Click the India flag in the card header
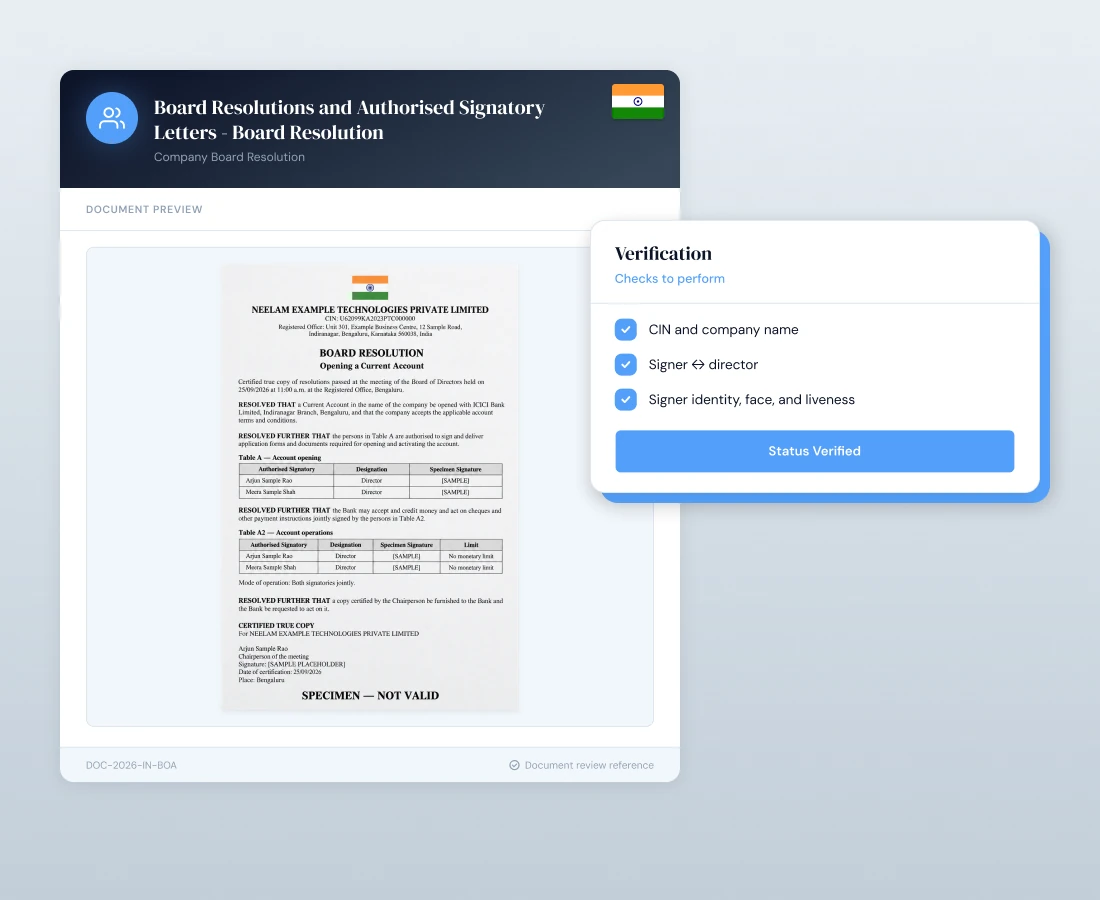 pyautogui.click(x=638, y=102)
